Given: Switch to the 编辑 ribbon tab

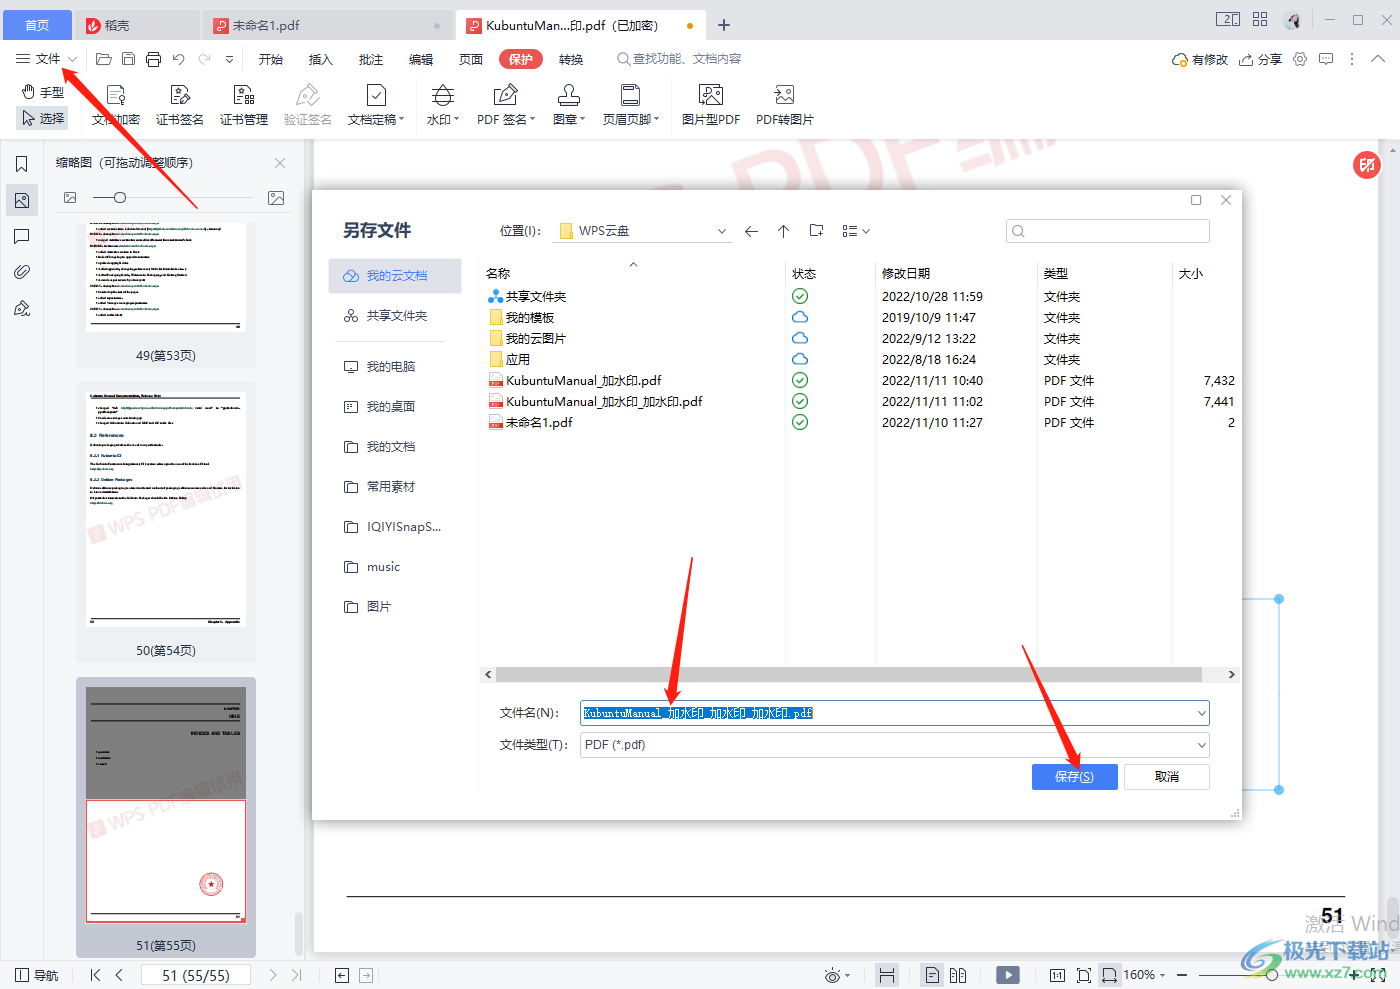Looking at the screenshot, I should pos(421,59).
